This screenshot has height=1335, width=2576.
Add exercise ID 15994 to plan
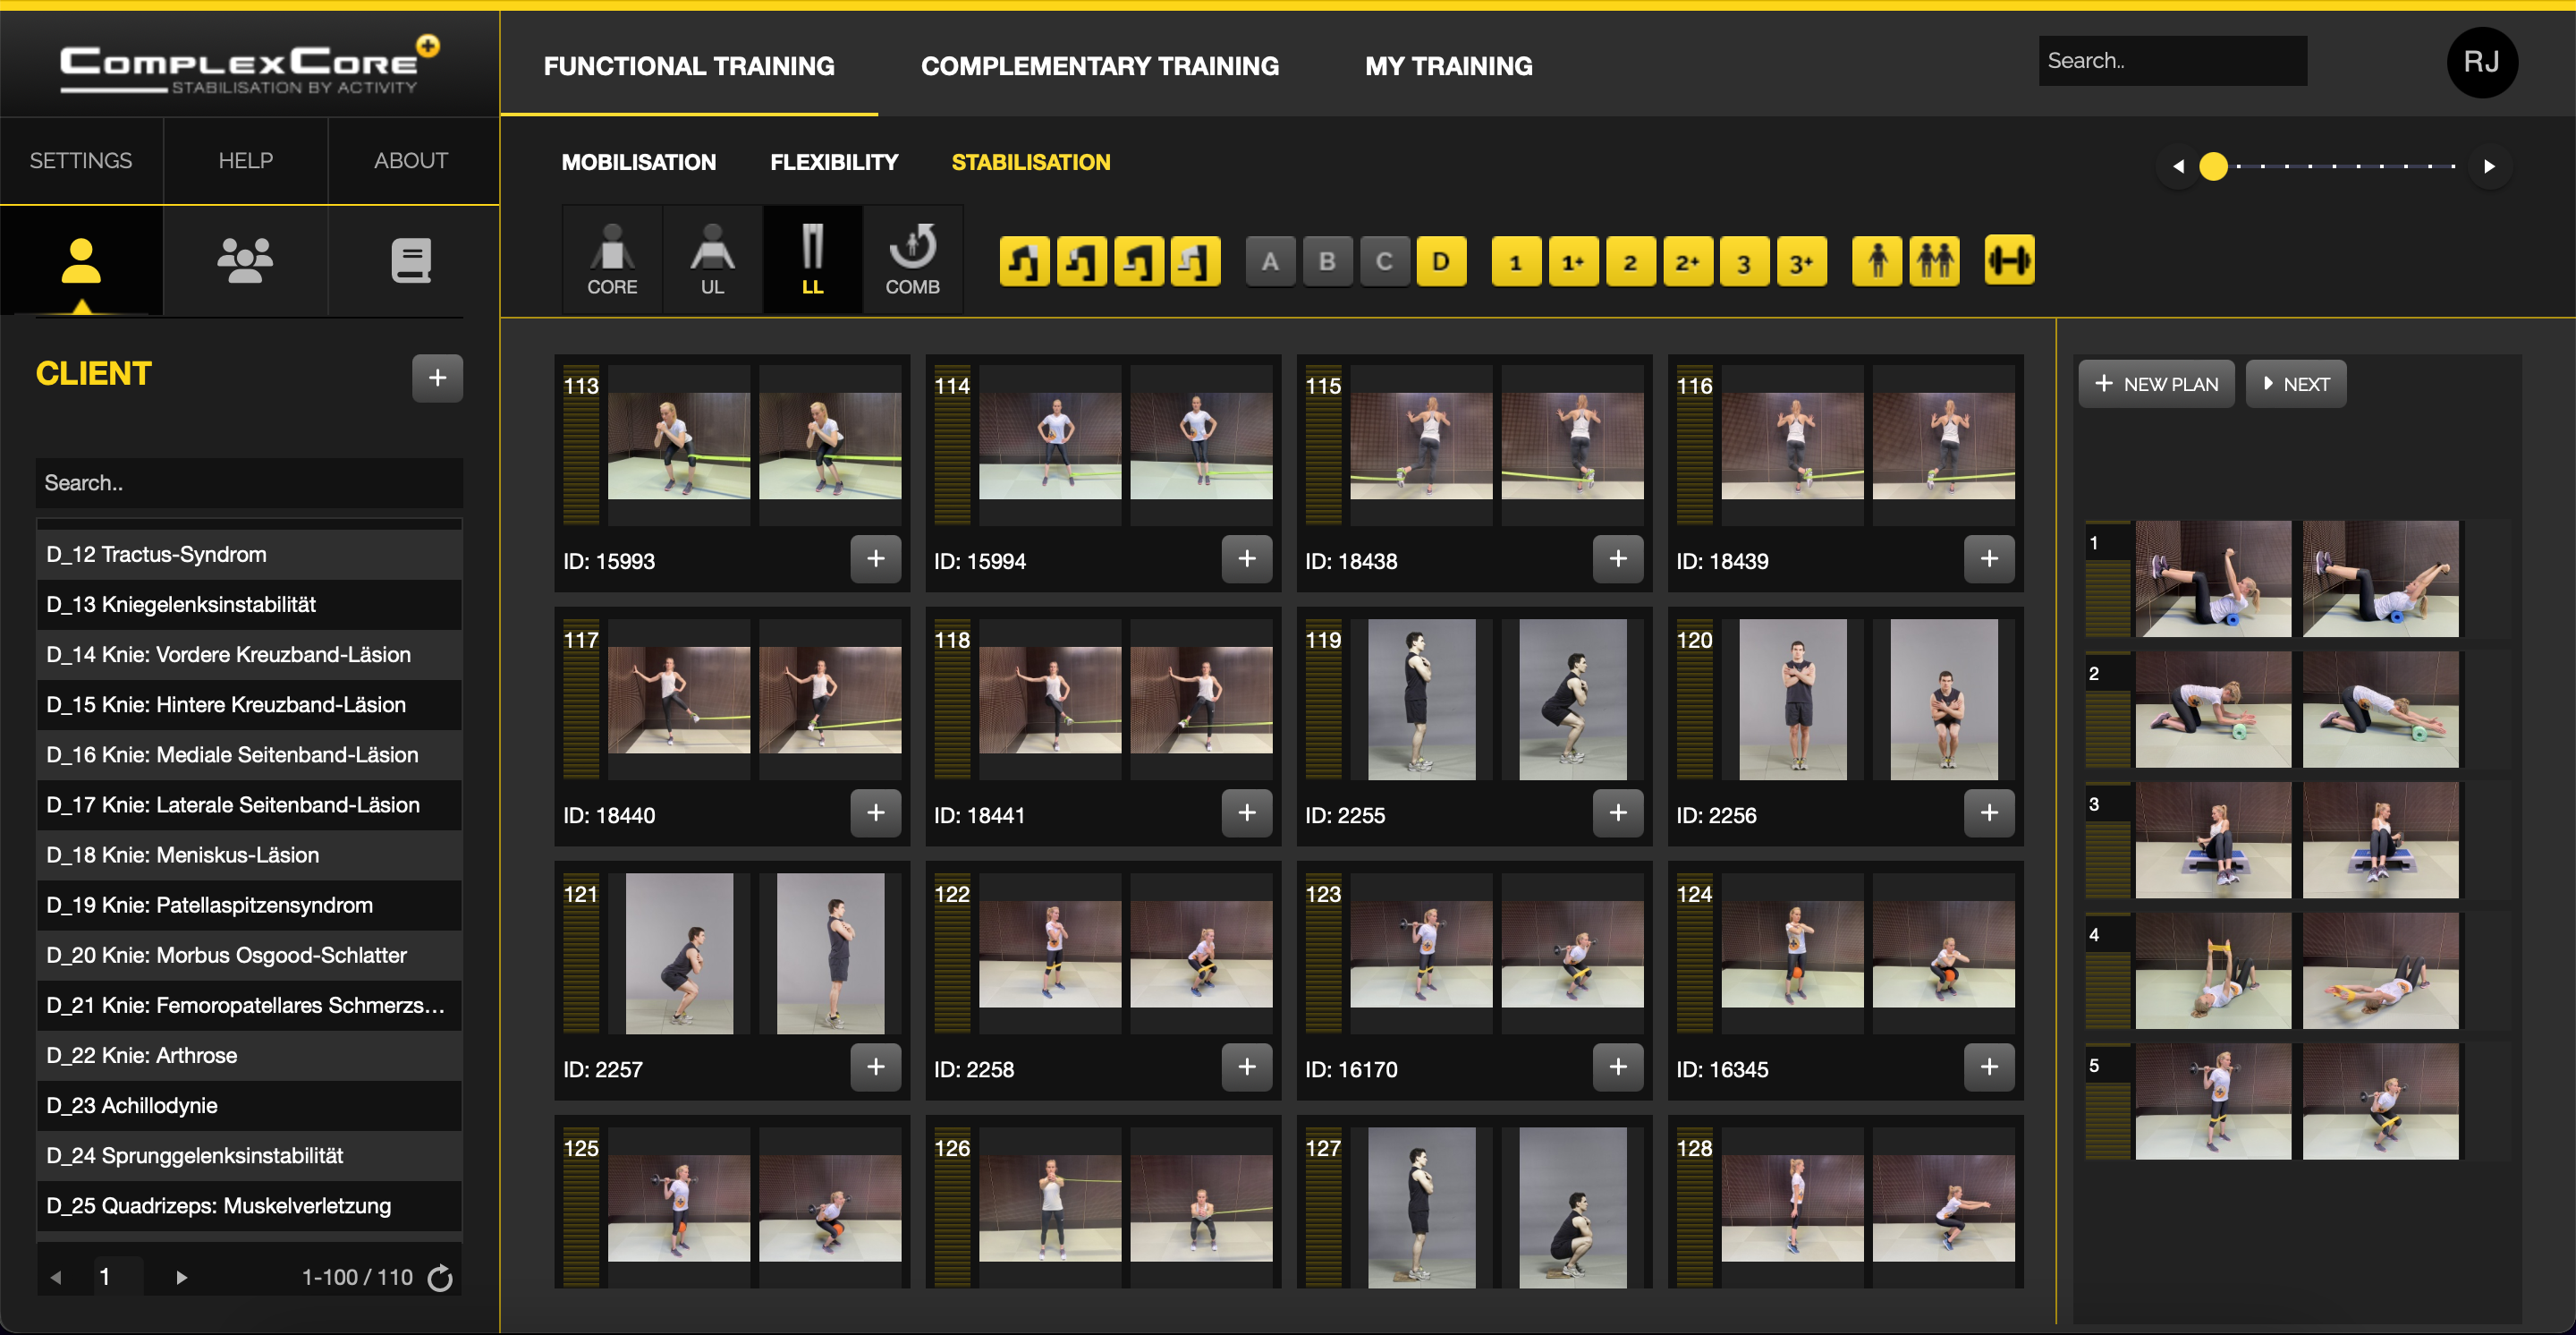[x=1246, y=558]
